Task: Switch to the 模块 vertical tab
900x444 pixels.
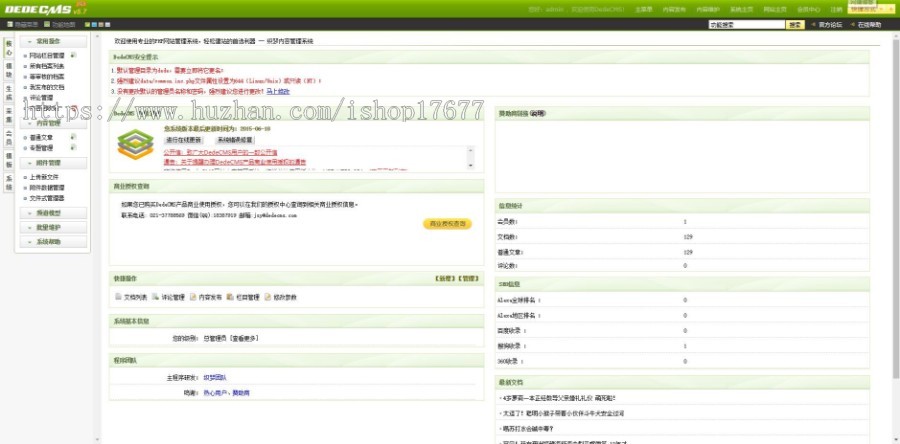Action: [9, 71]
